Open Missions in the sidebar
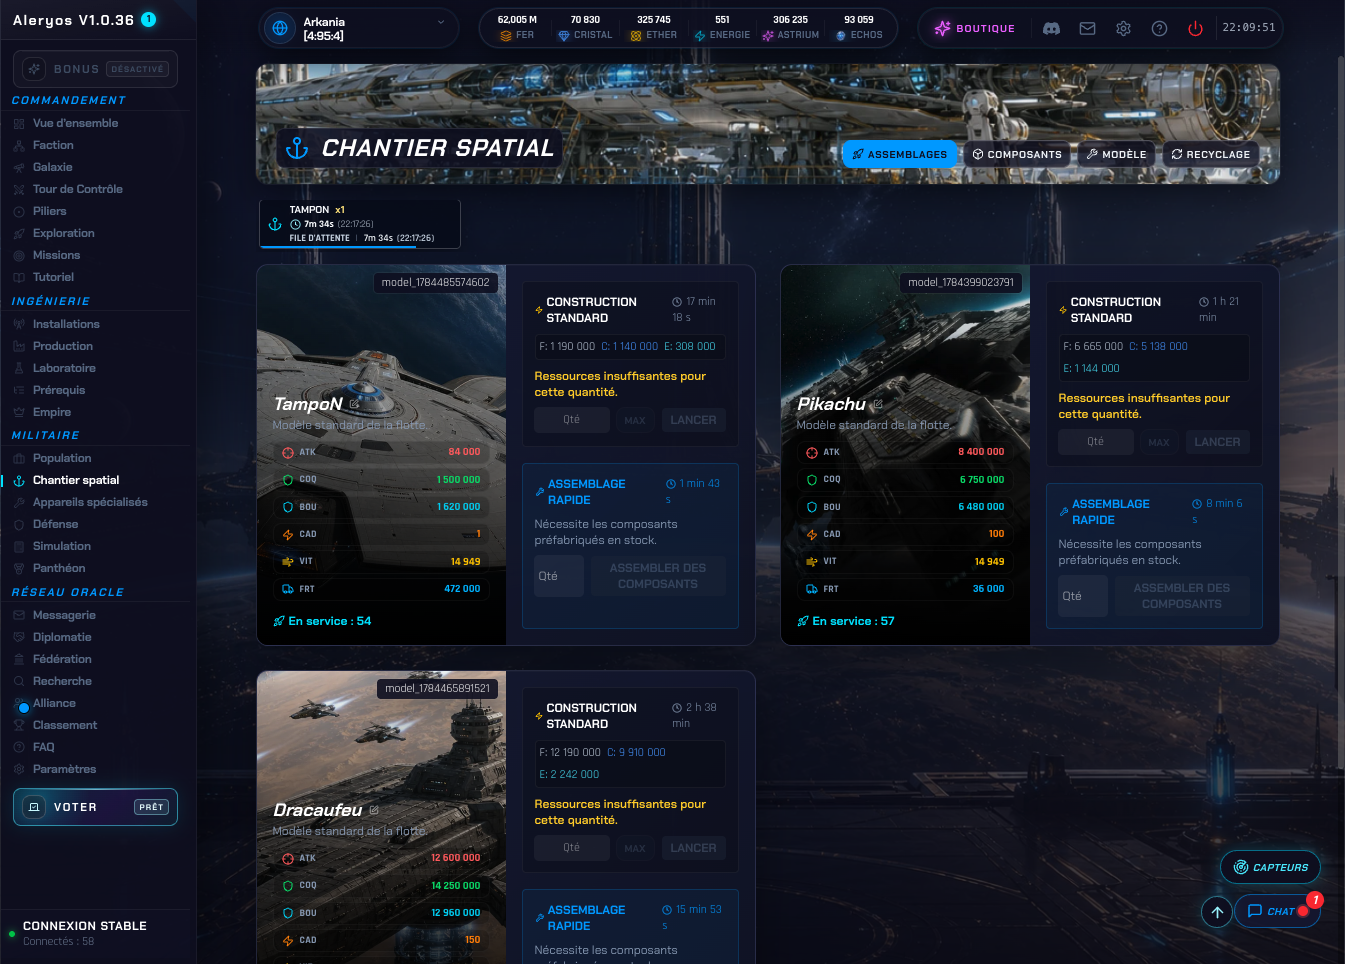 [x=56, y=256]
